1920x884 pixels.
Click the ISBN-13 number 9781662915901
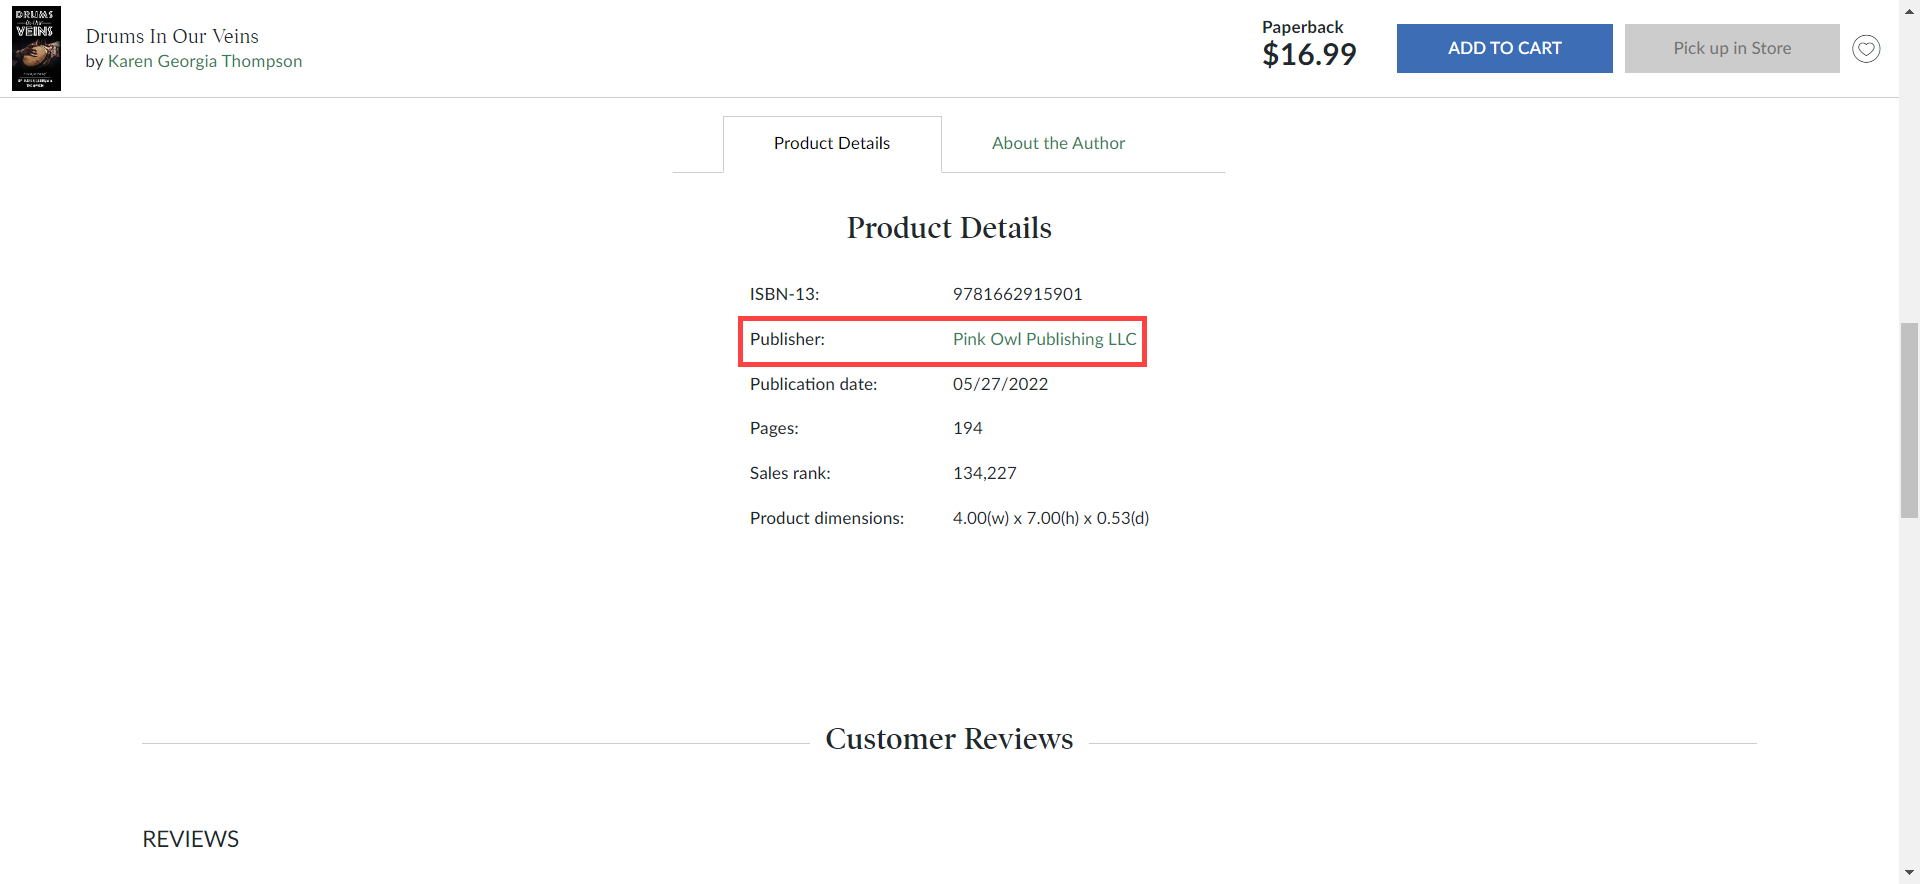coord(1017,294)
